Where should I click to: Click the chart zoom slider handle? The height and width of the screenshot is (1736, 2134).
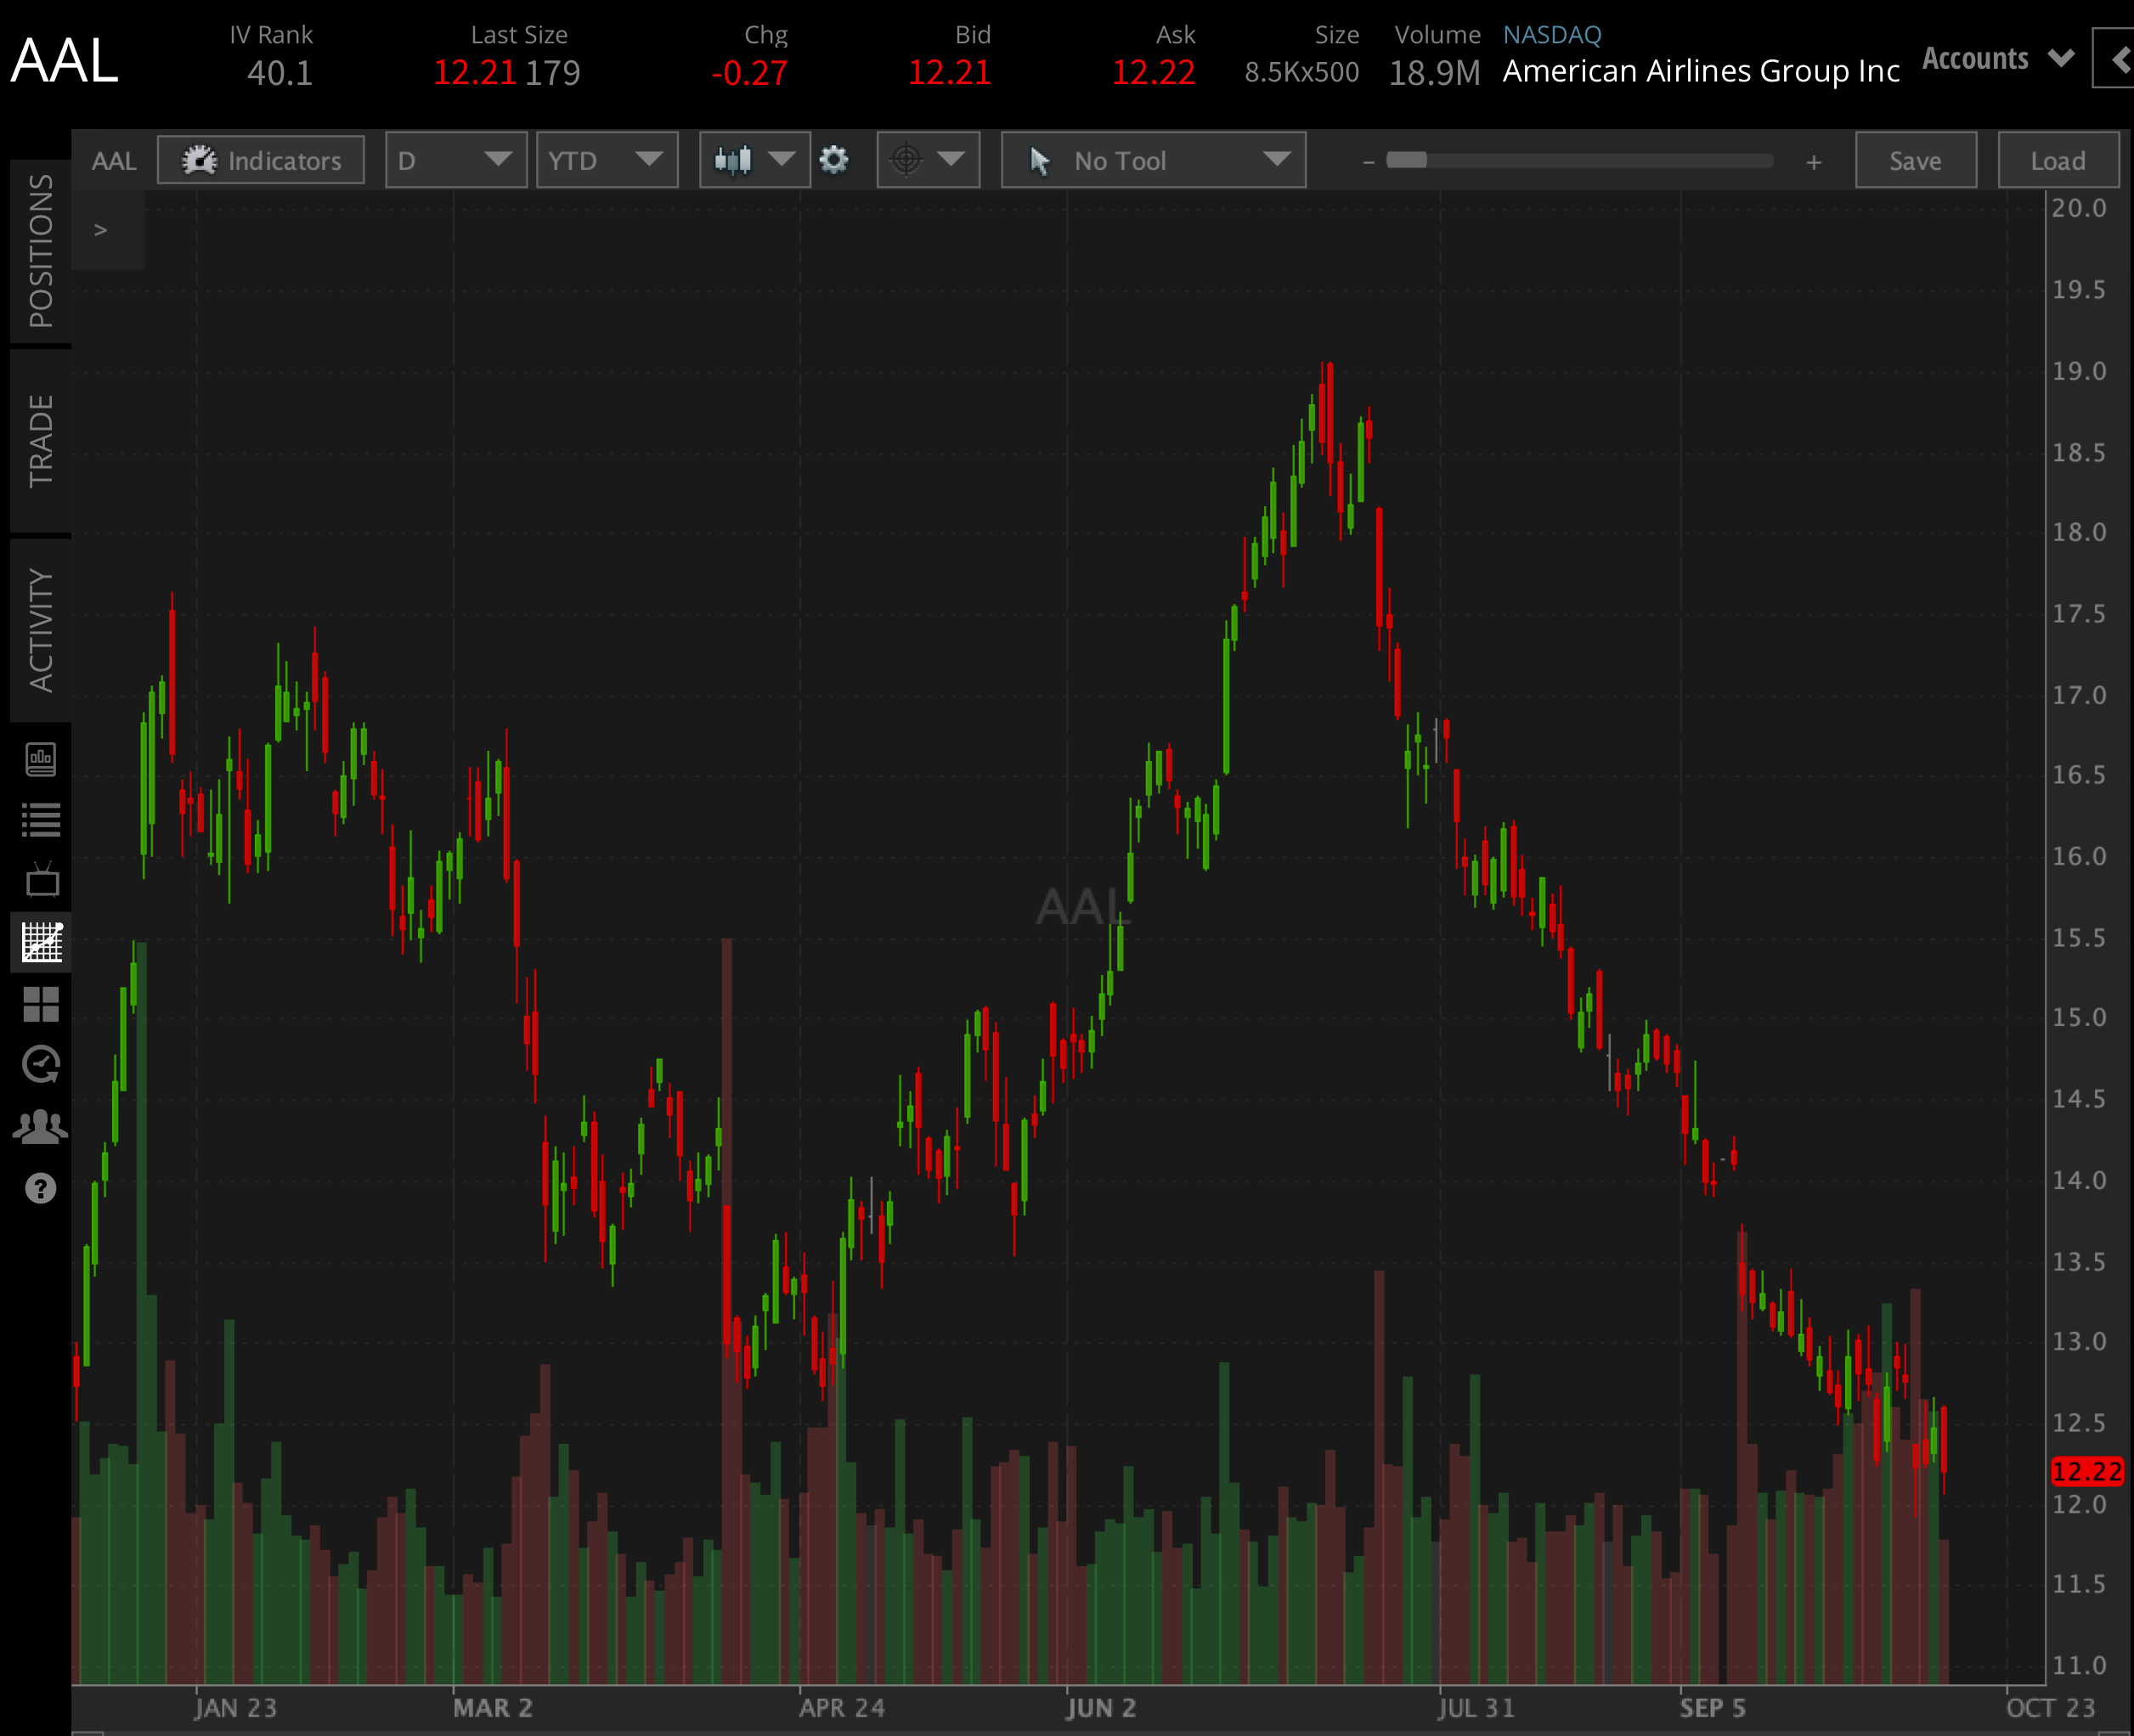tap(1406, 160)
